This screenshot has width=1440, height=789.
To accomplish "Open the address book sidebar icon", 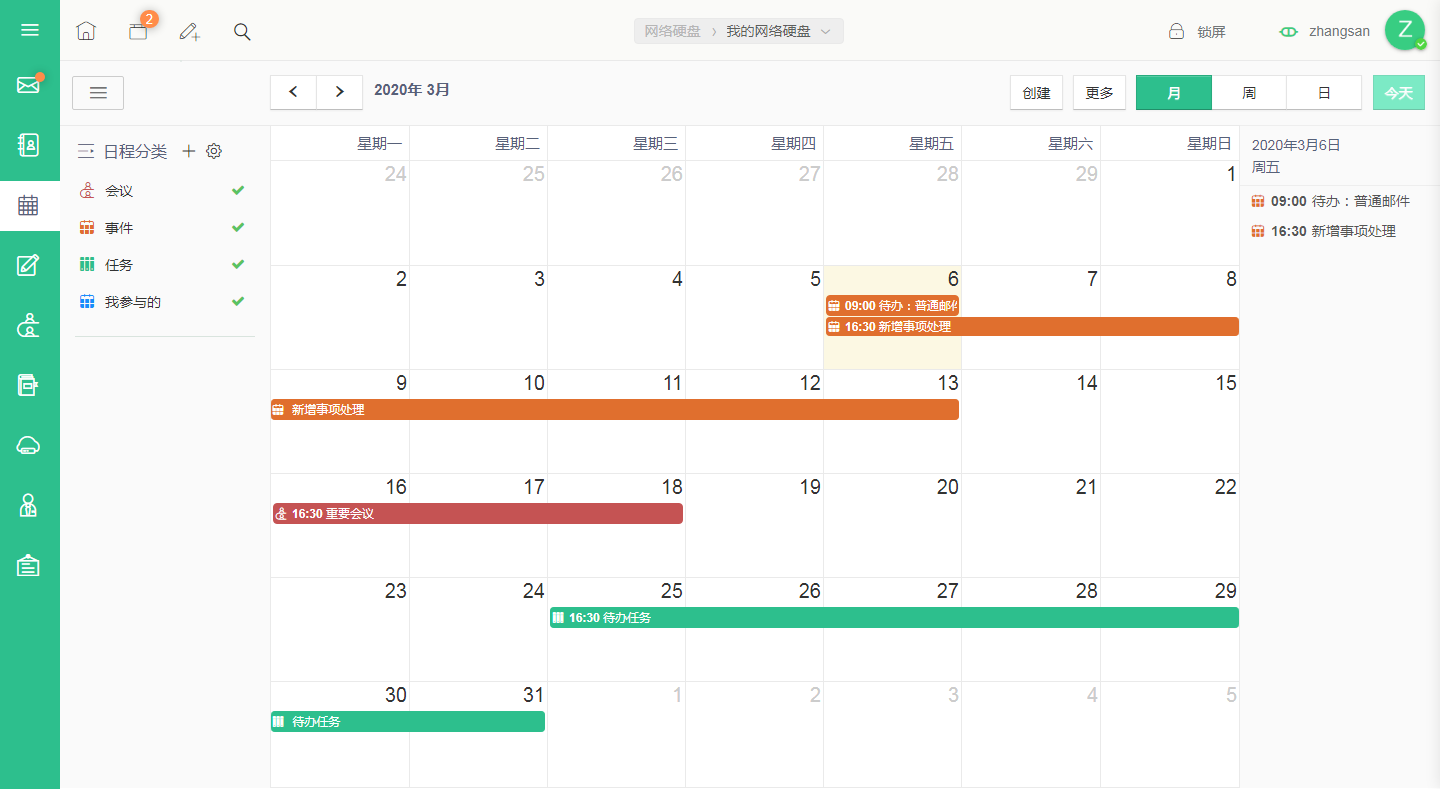I will click(30, 145).
